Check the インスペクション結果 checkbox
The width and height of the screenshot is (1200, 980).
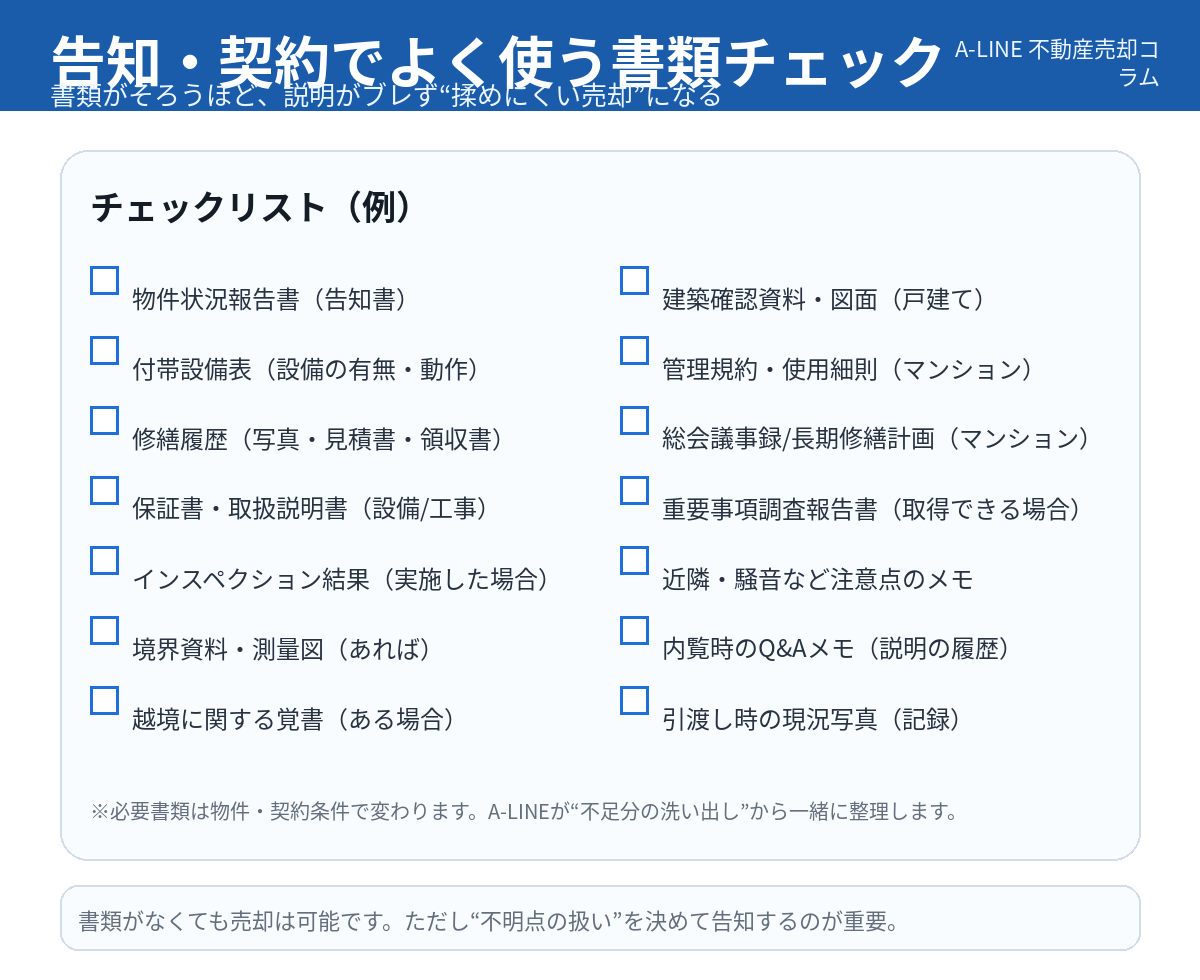point(105,560)
